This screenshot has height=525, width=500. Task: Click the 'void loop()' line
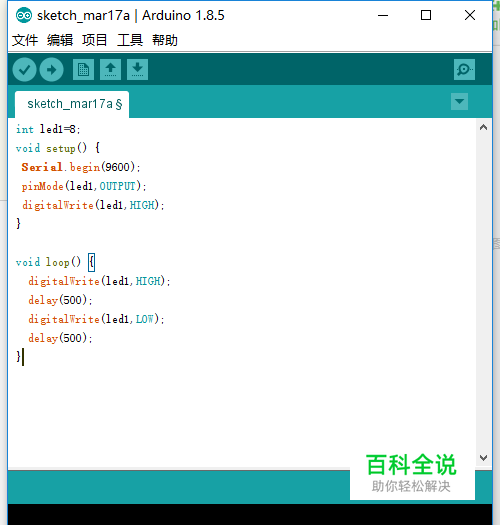tap(55, 262)
